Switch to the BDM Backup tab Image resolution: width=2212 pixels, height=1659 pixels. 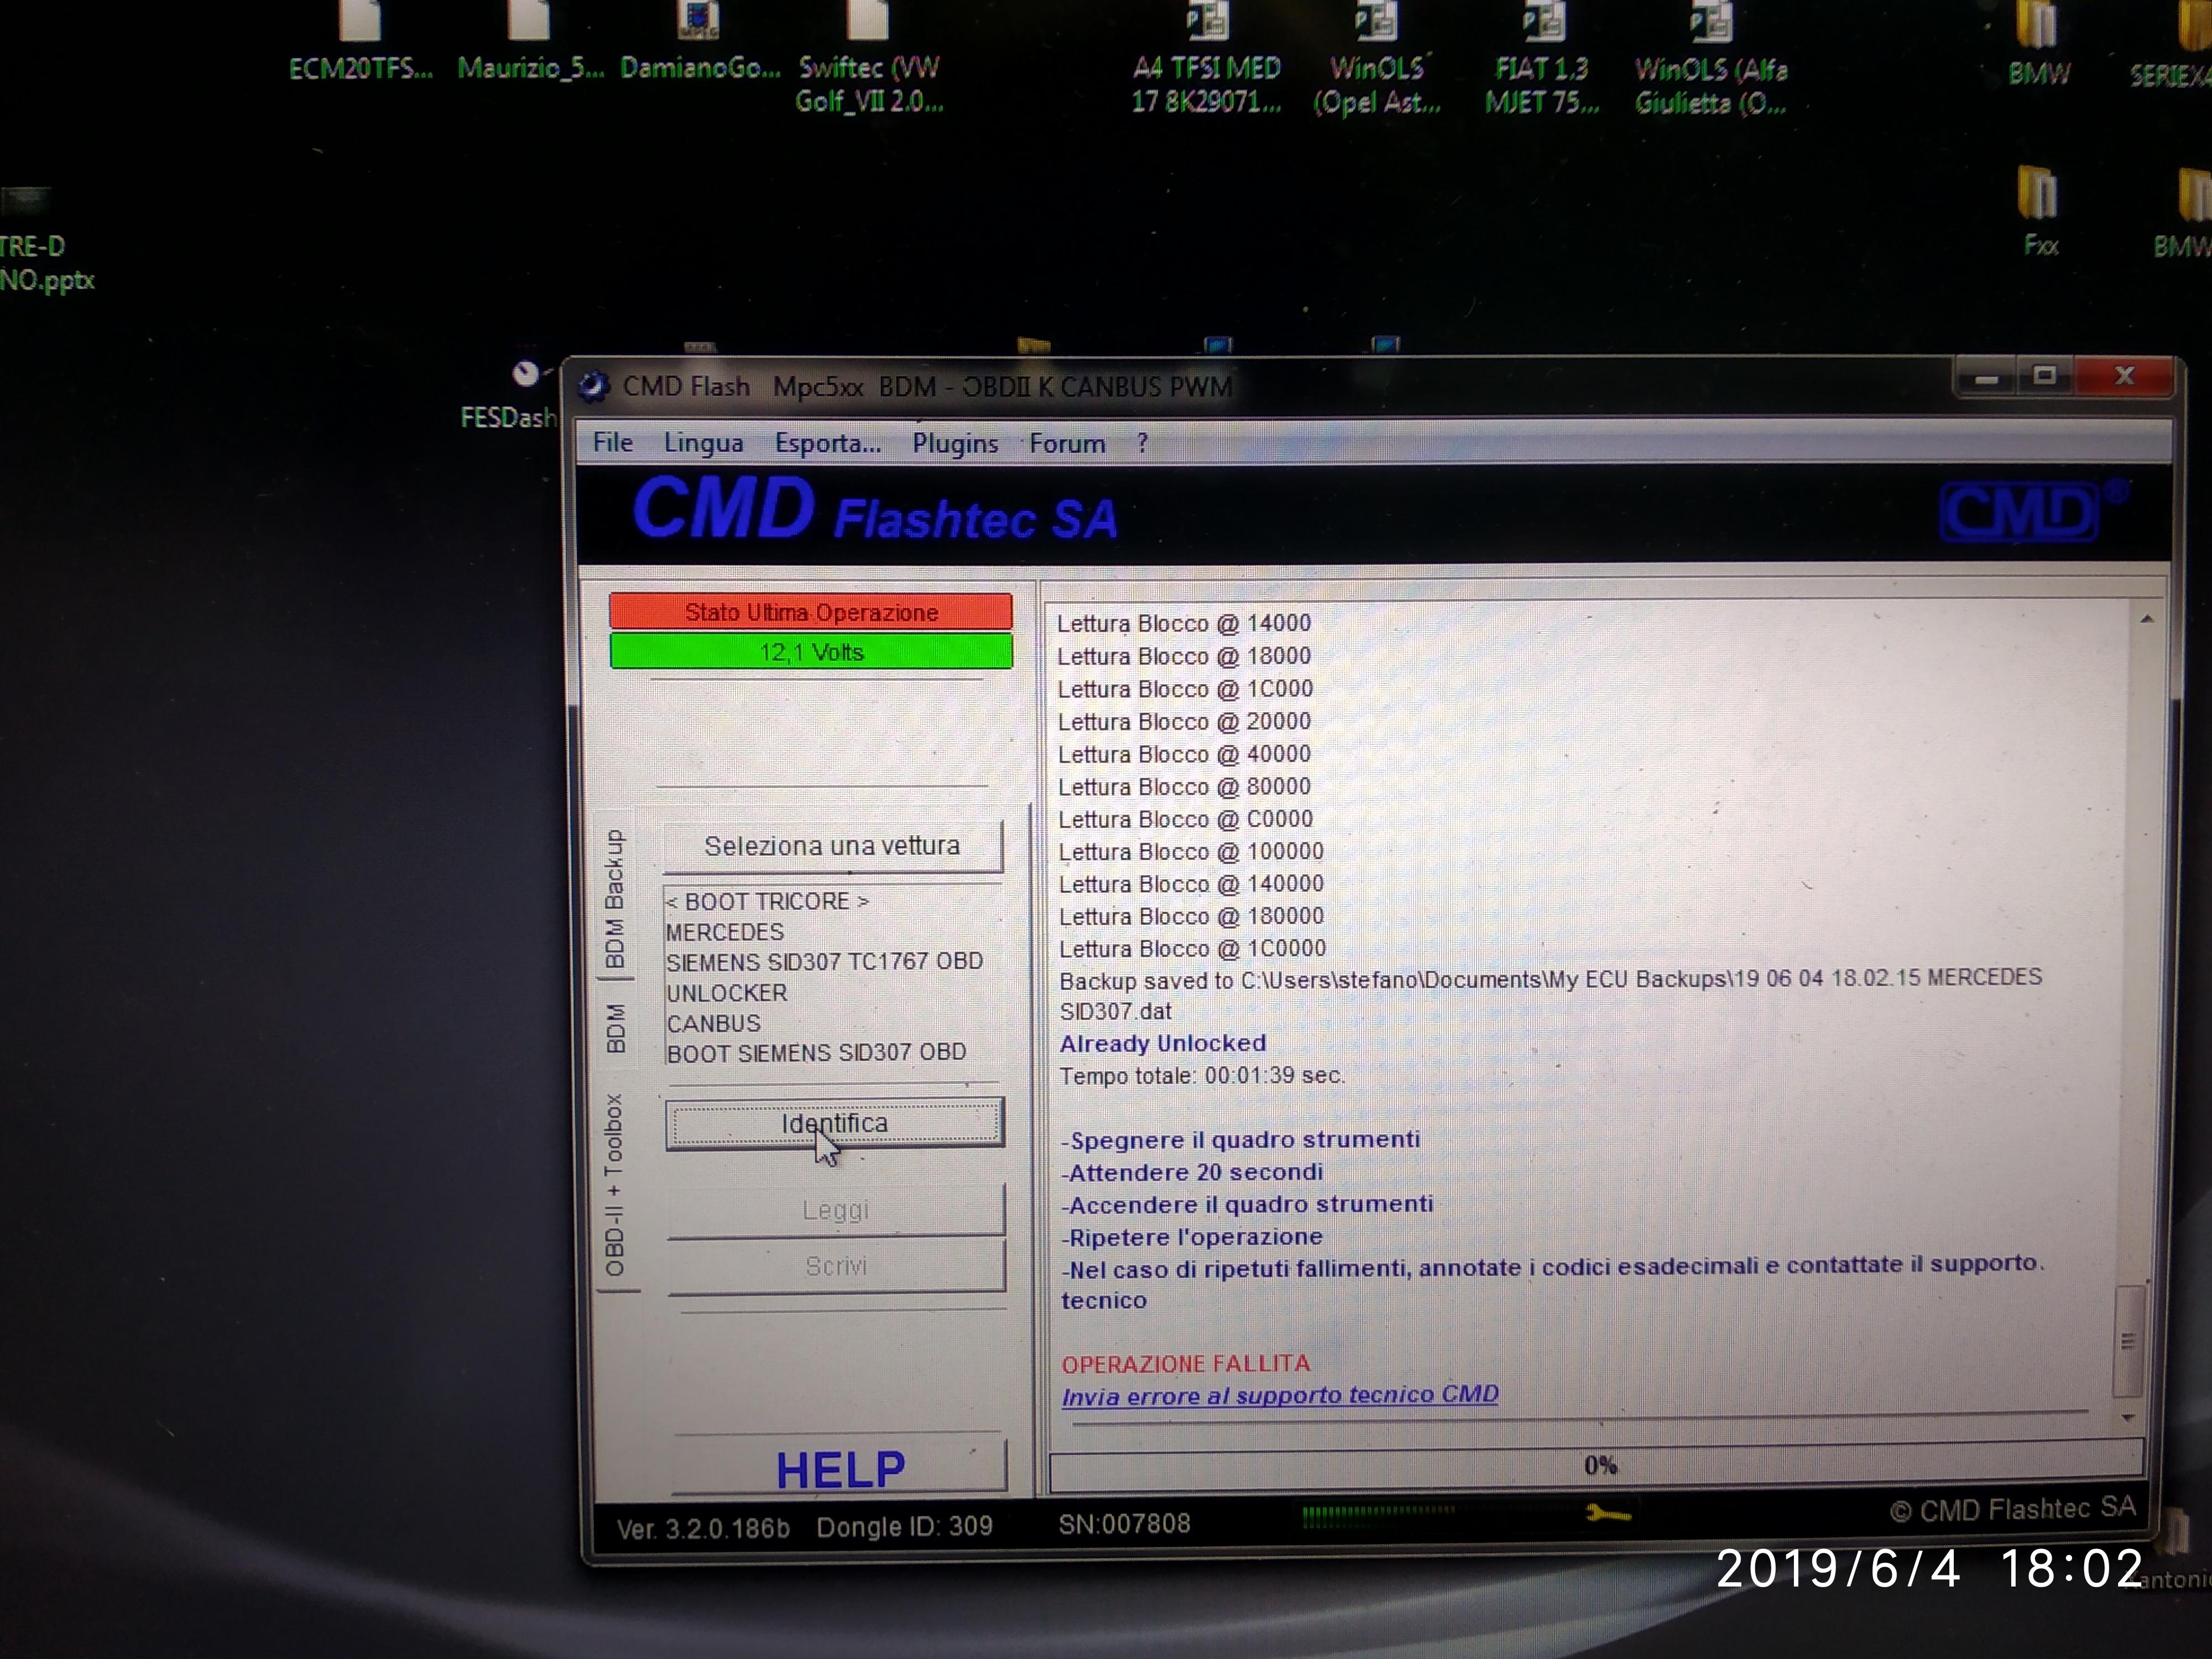click(x=614, y=898)
